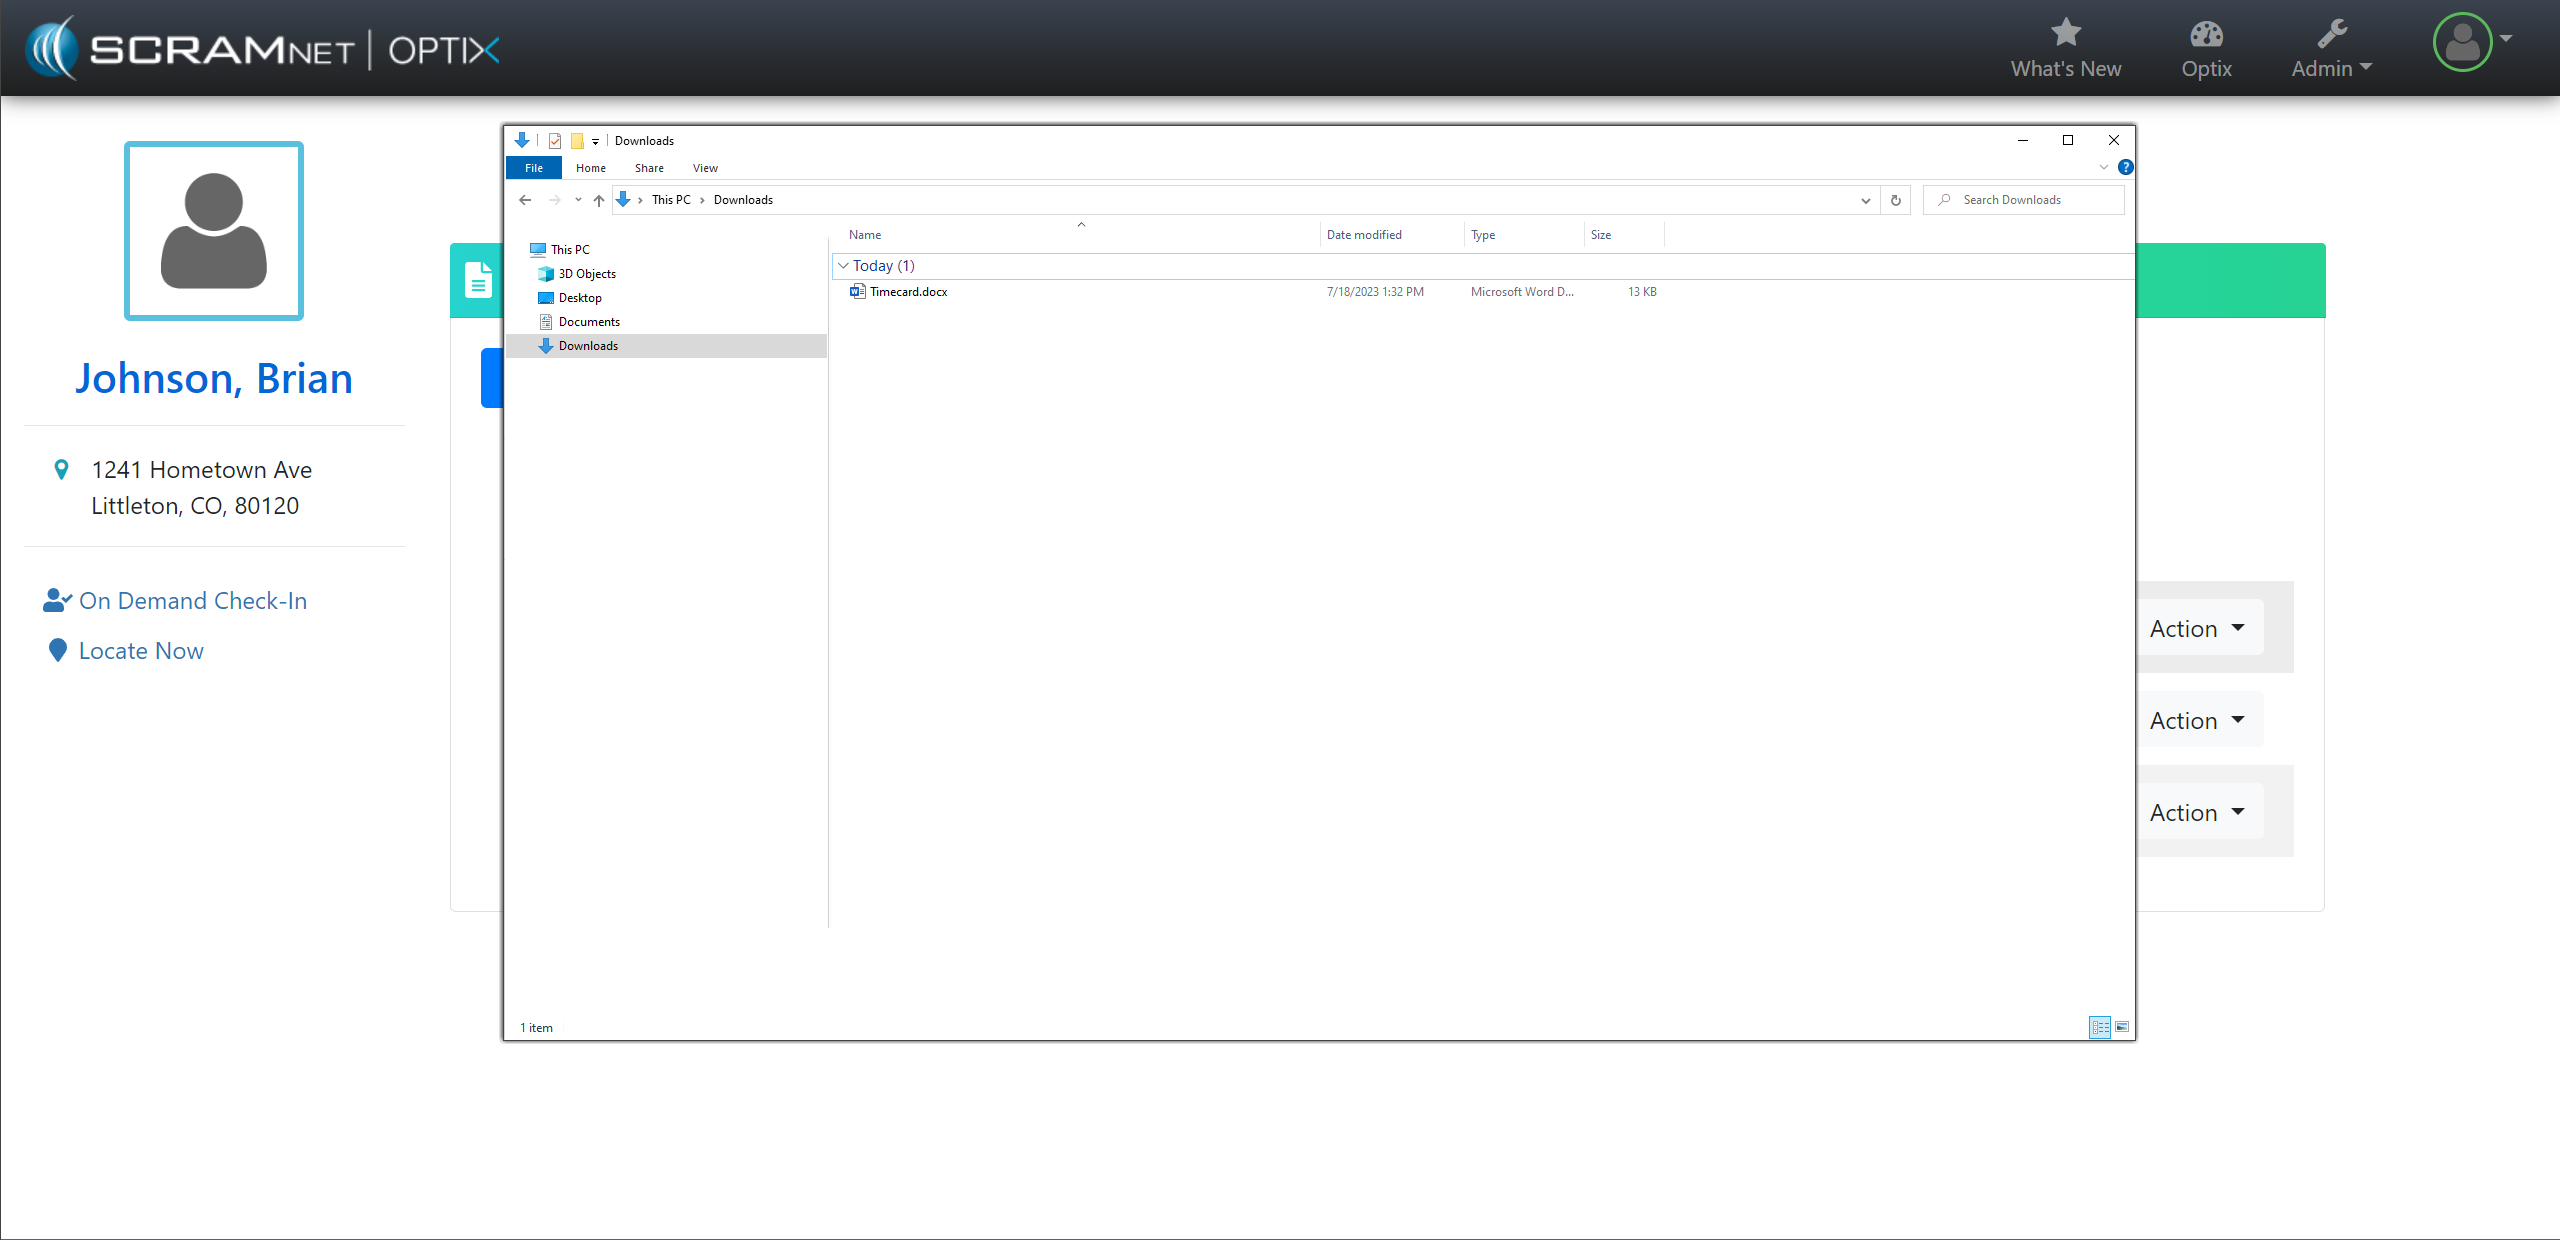Image resolution: width=2560 pixels, height=1240 pixels.
Task: Click the back arrow in File Explorer
Action: click(525, 200)
